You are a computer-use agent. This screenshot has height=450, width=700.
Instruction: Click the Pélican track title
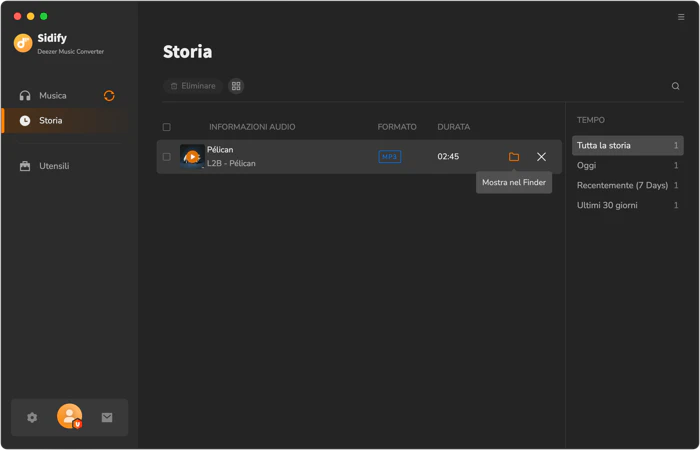[220, 150]
